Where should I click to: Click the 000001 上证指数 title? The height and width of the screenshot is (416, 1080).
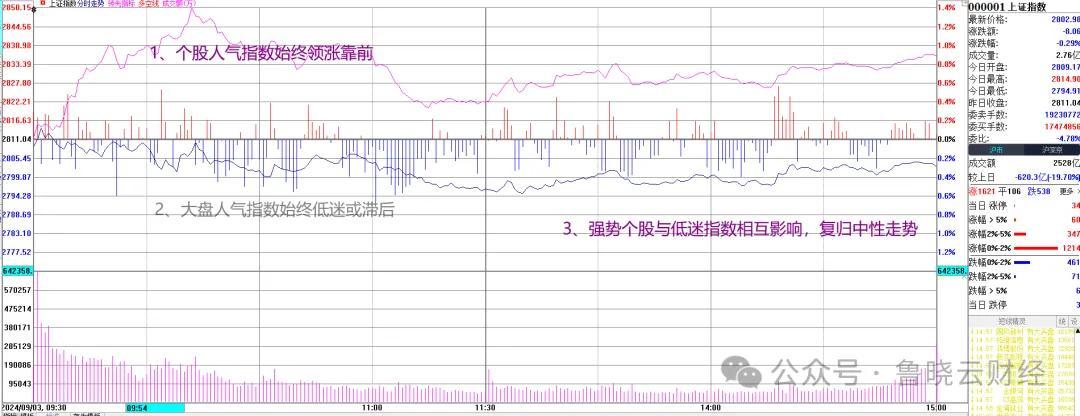tap(1001, 6)
